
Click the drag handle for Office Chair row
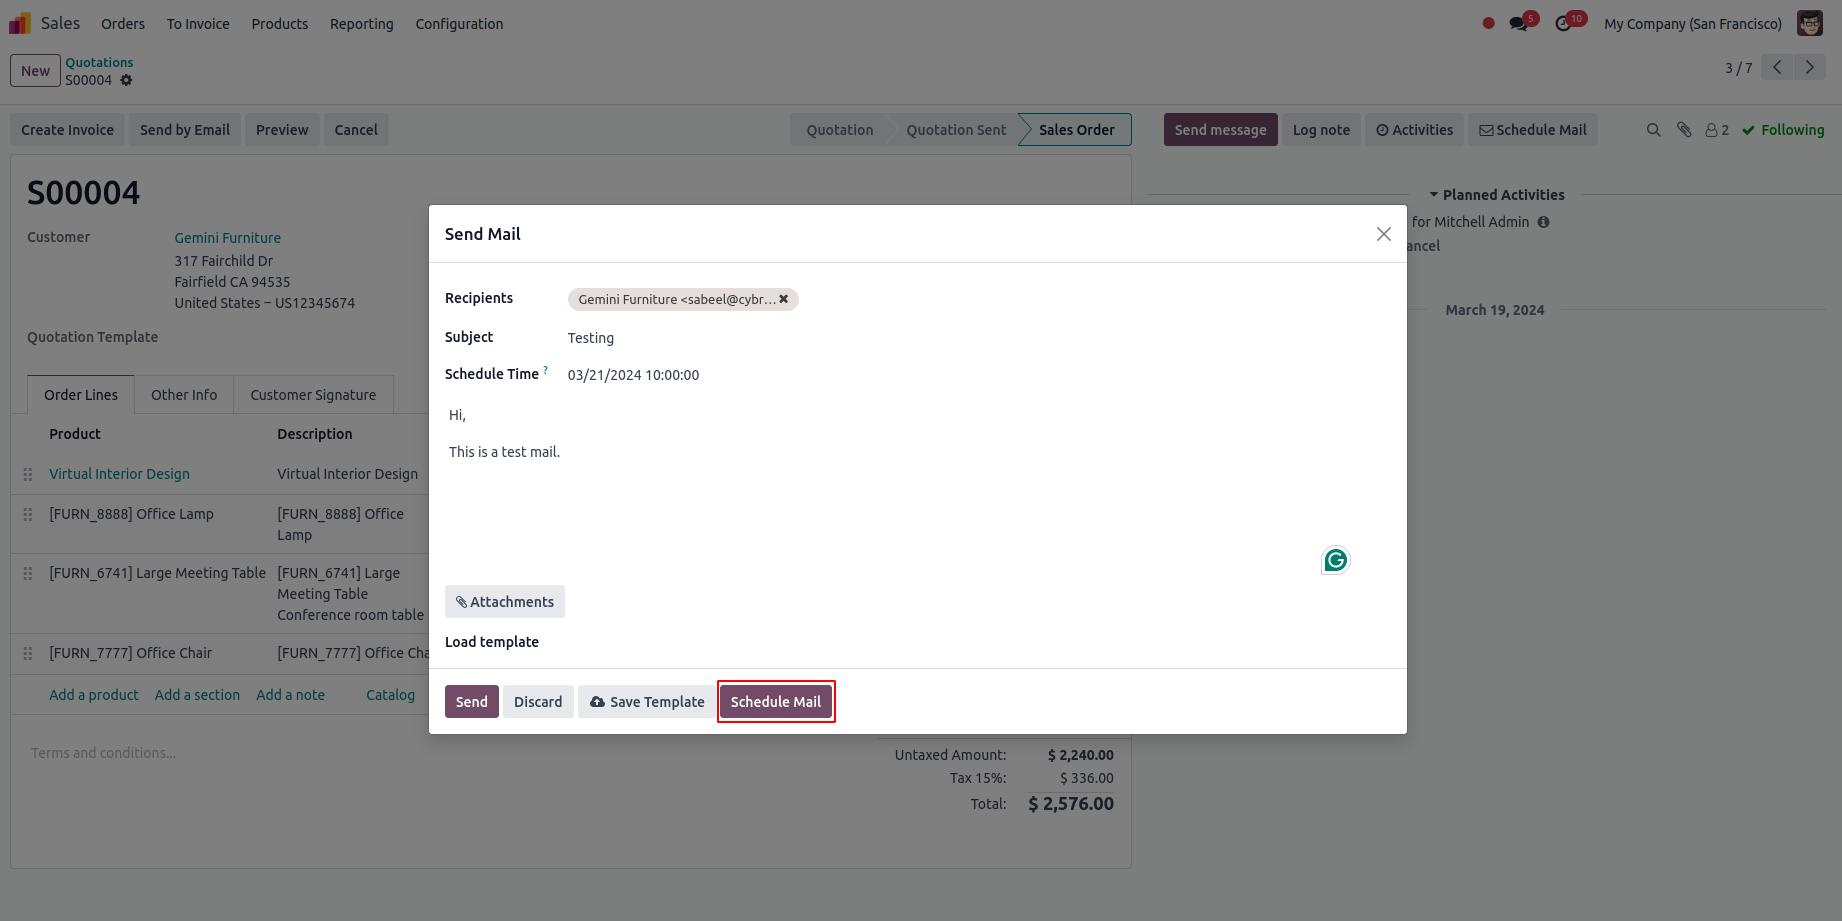(28, 653)
